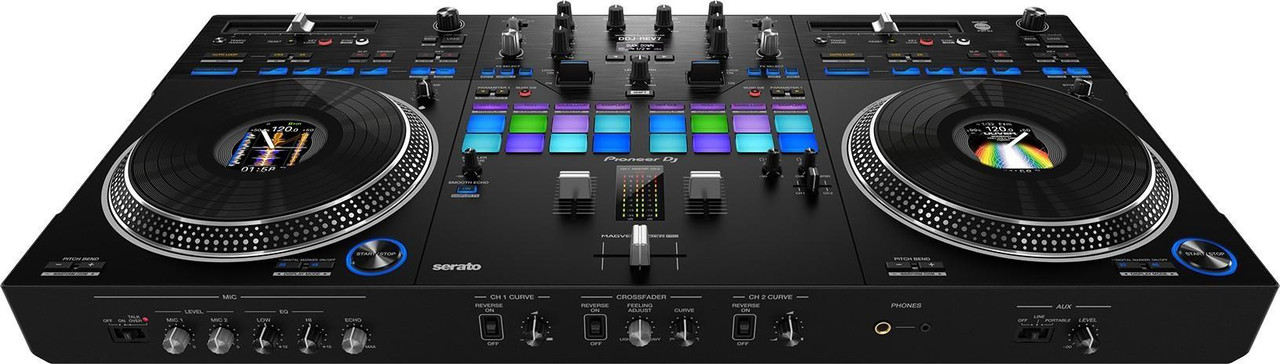Tap the Serato logo
The width and height of the screenshot is (1280, 364).
457,266
